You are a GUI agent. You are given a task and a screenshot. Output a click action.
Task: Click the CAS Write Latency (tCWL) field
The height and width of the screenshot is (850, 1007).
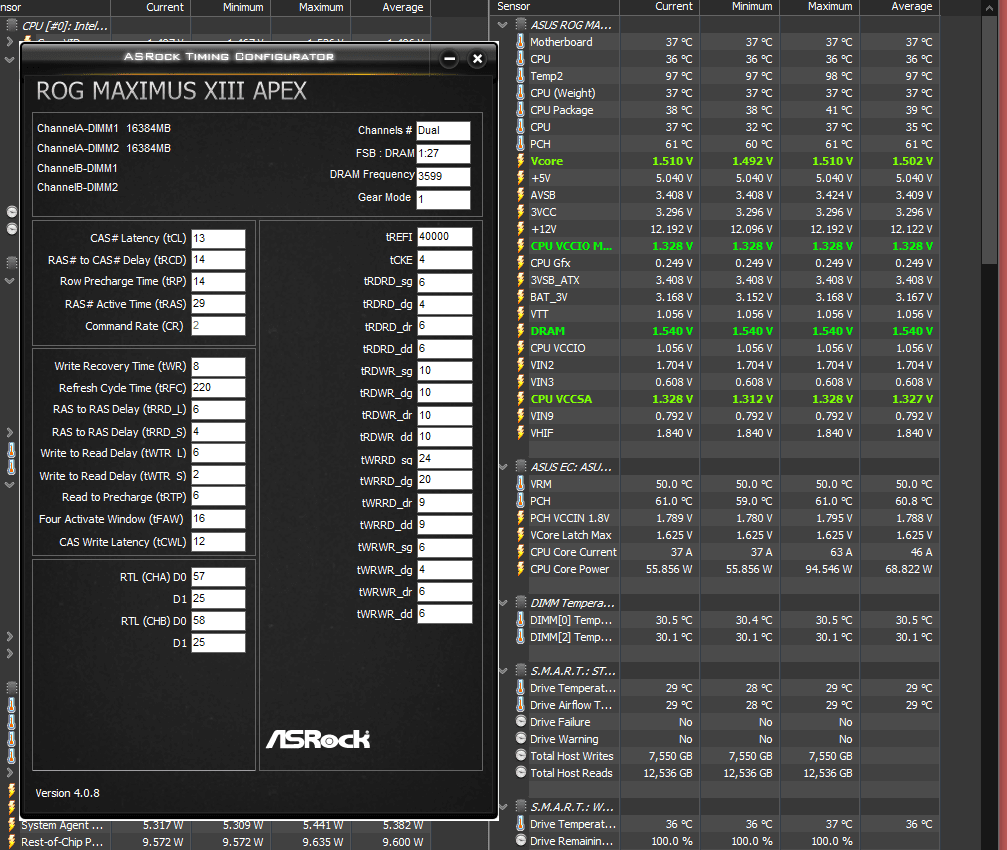218,542
